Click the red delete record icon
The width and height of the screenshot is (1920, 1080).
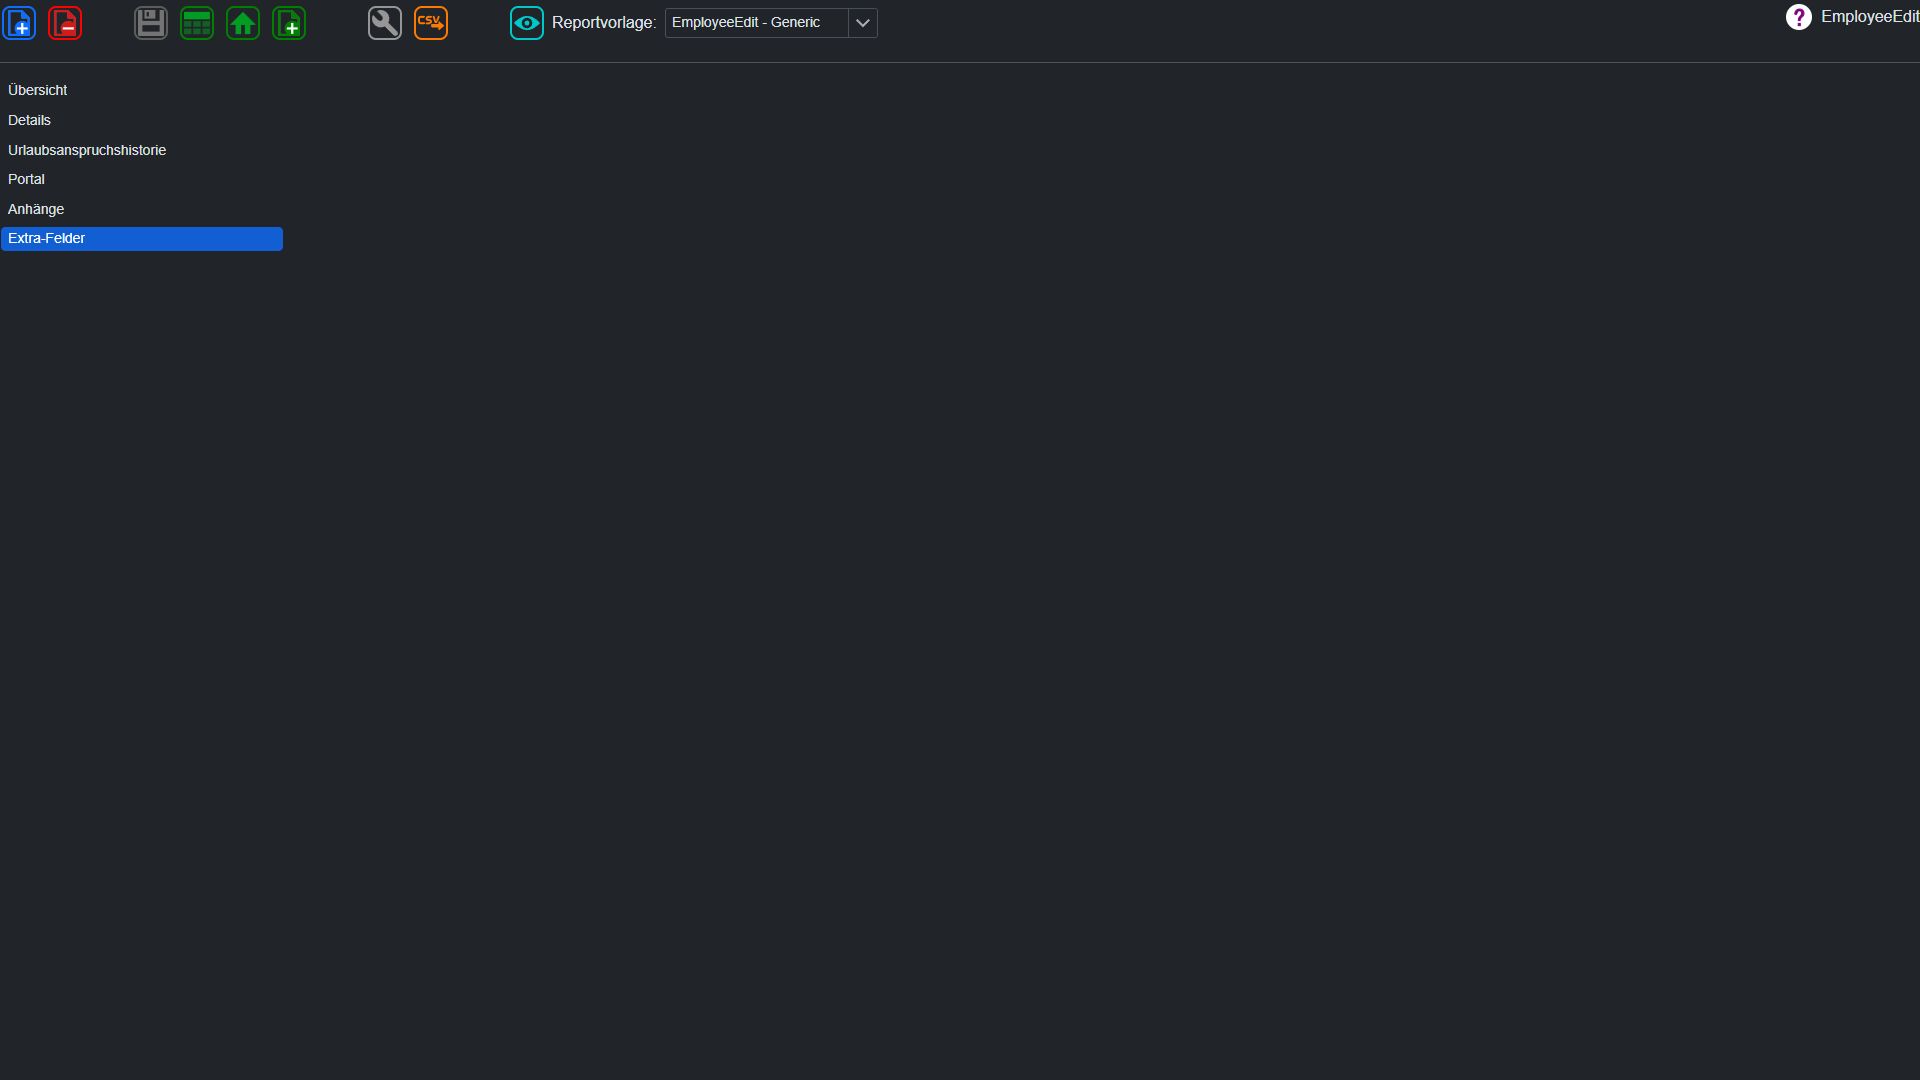[65, 23]
